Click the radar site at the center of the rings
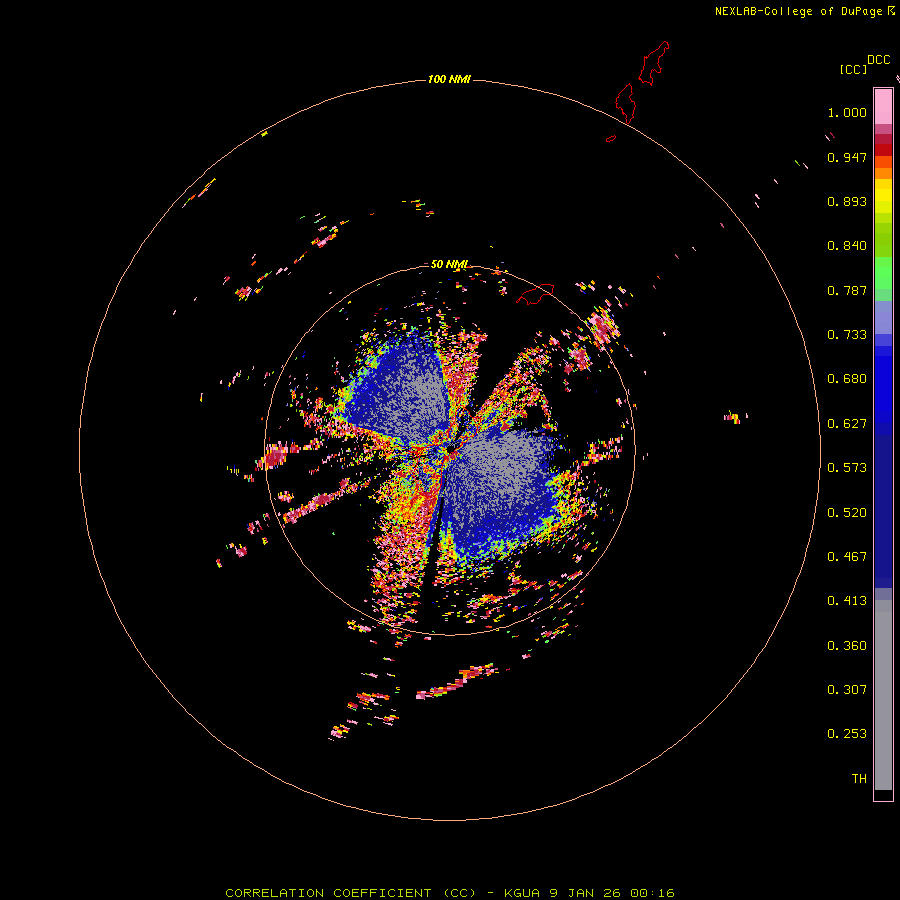The width and height of the screenshot is (900, 900). click(x=450, y=450)
